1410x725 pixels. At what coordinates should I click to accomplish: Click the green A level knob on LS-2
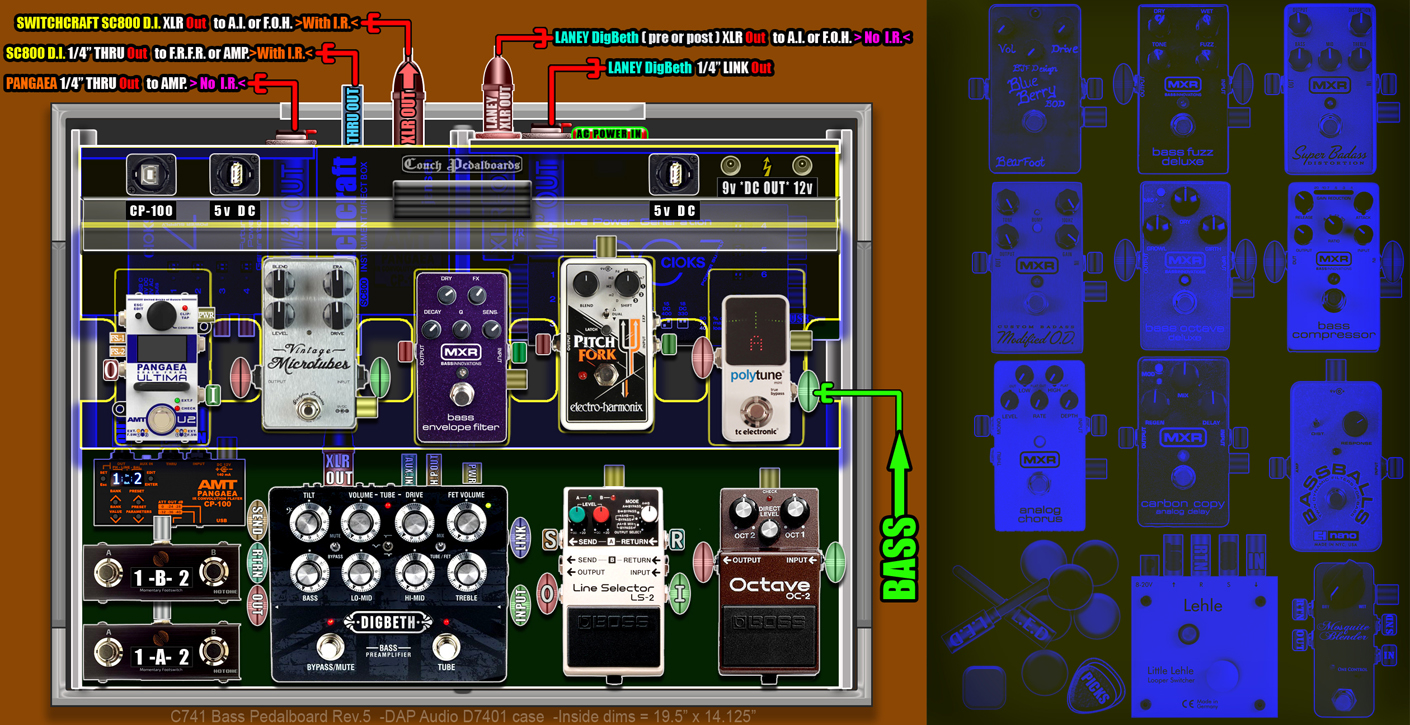pos(577,514)
